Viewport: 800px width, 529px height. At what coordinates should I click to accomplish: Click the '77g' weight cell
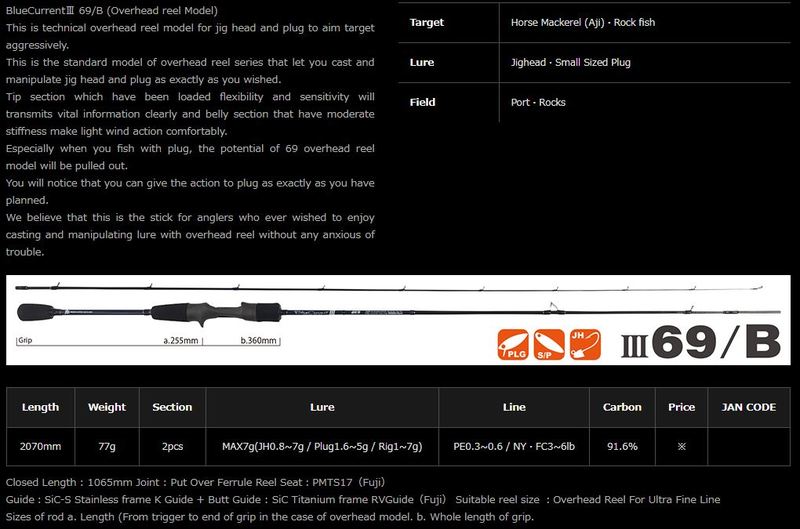pyautogui.click(x=107, y=446)
